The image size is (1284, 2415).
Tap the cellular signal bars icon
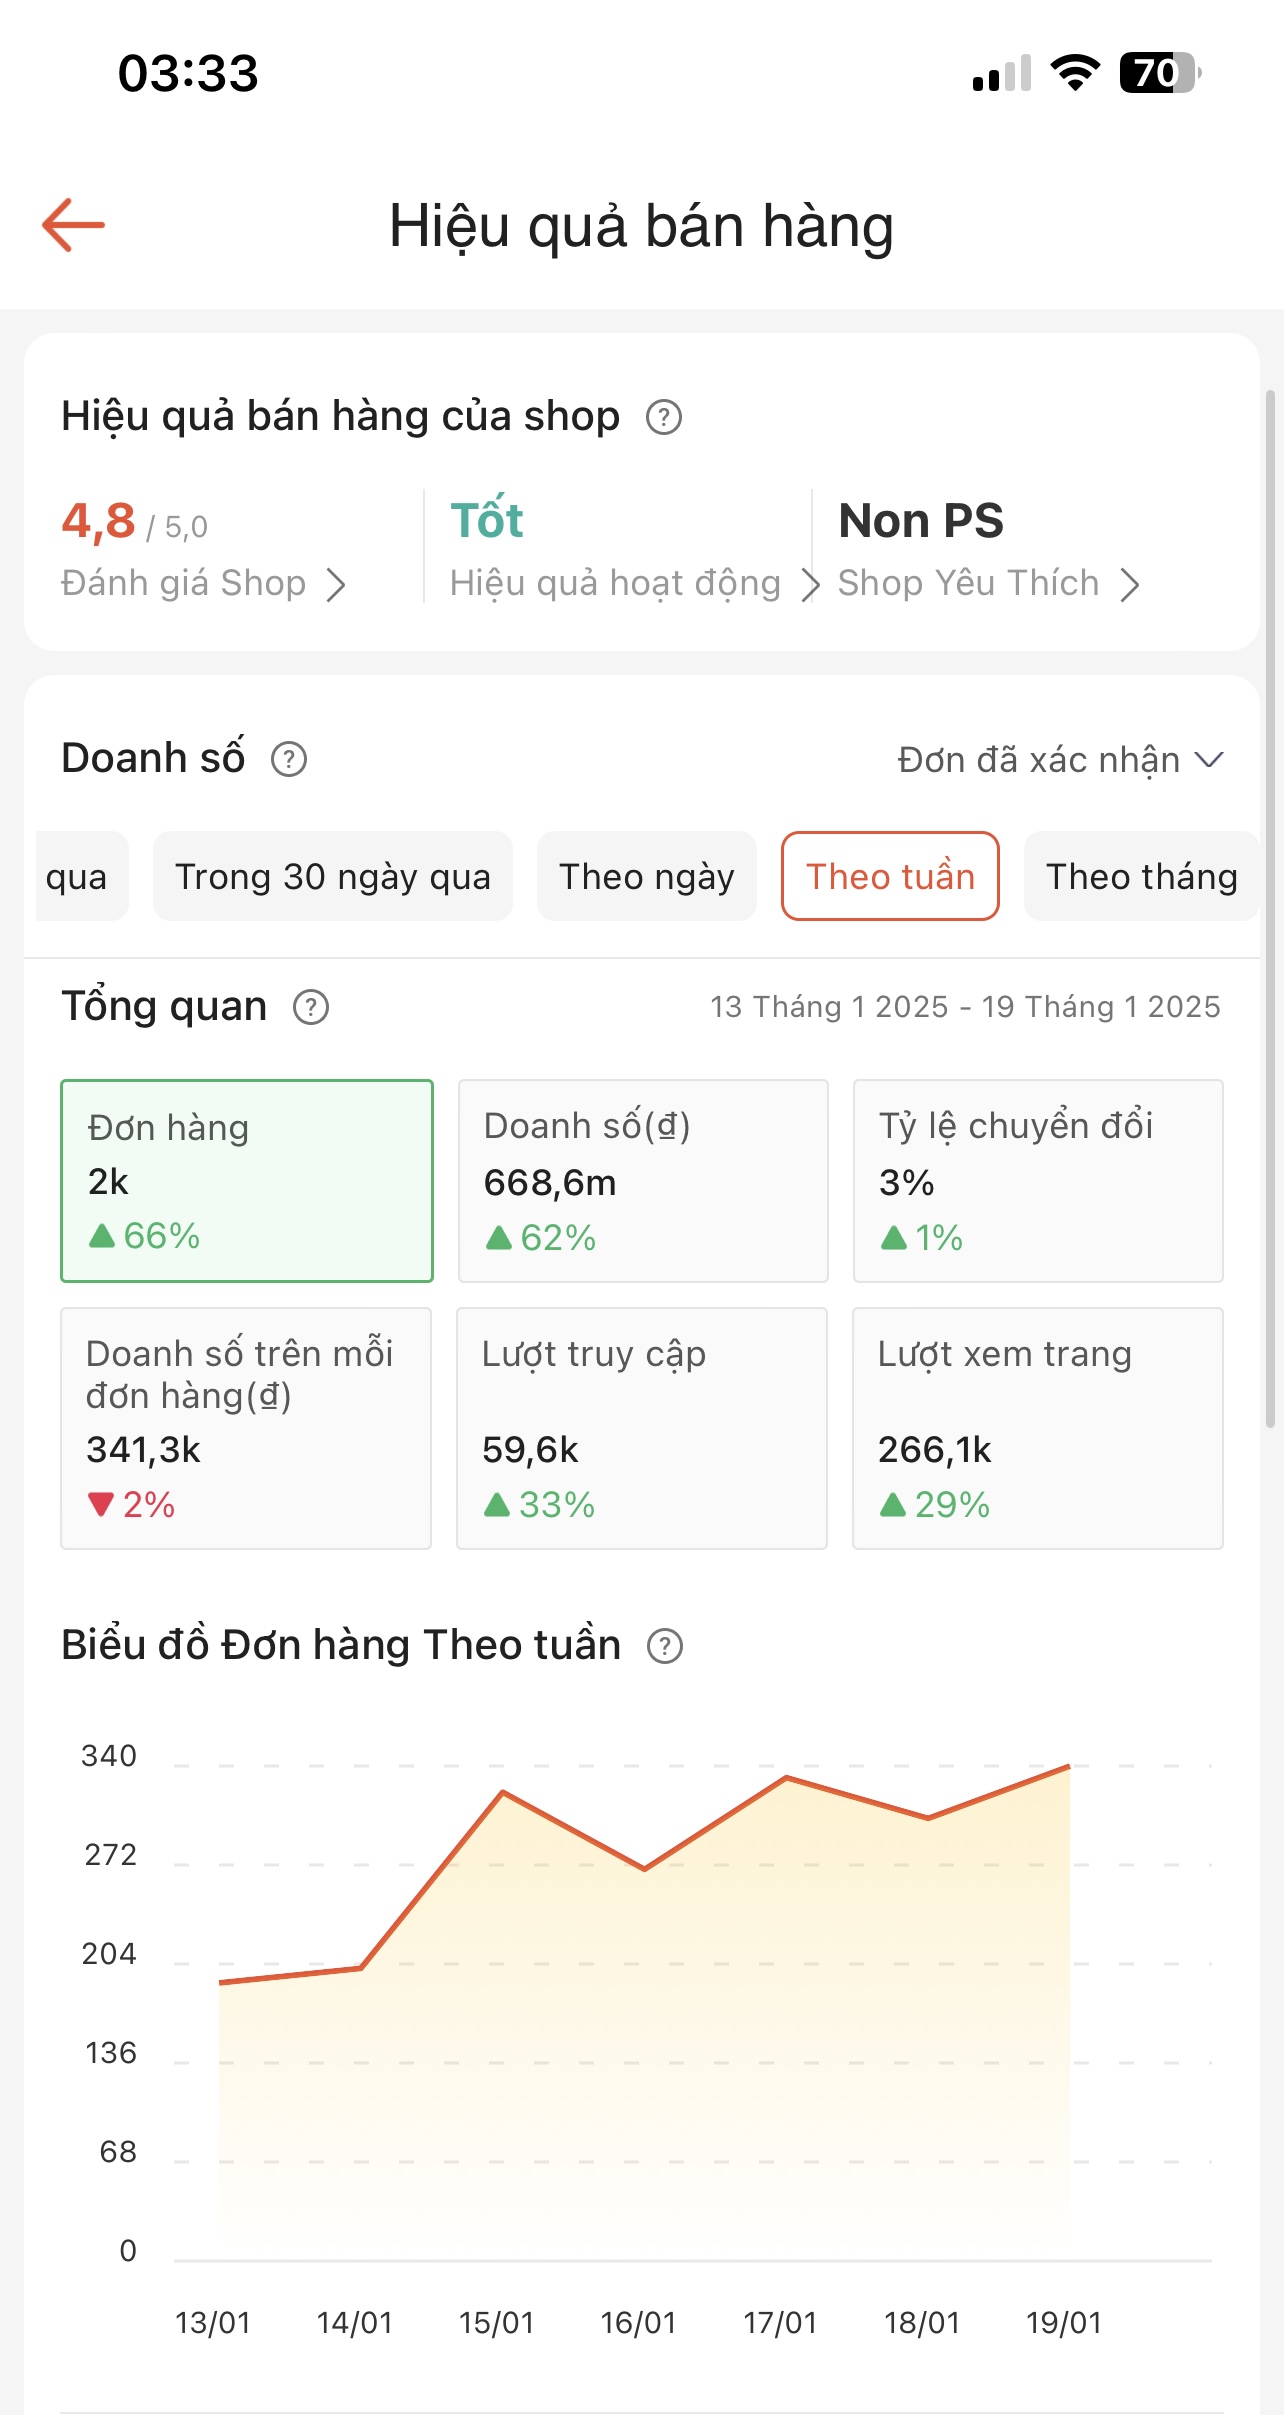(1001, 74)
